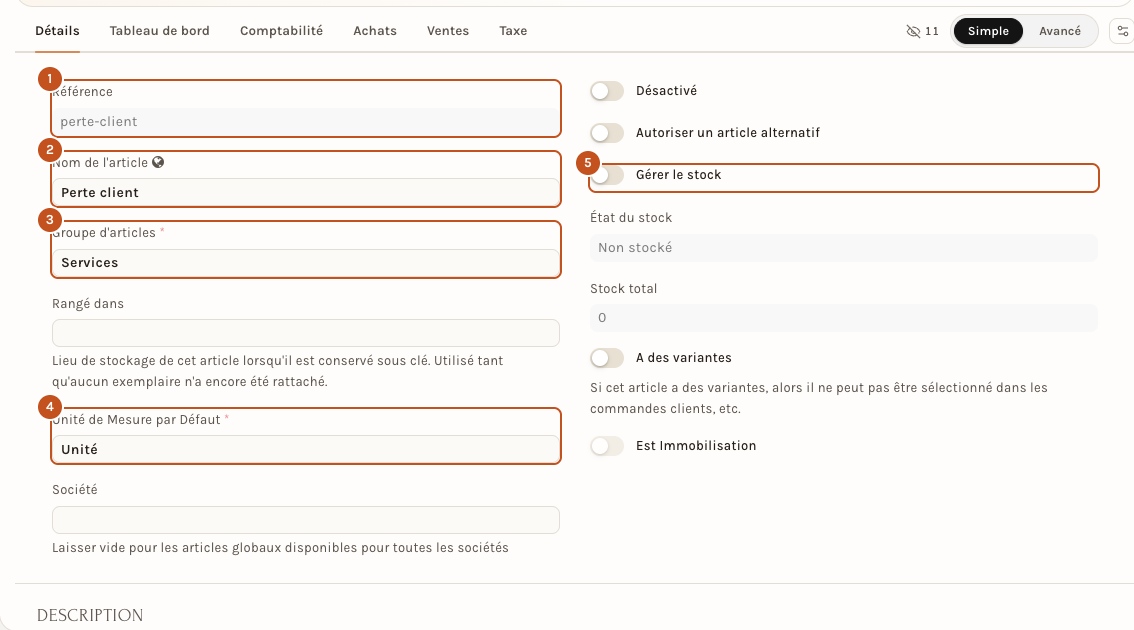Open the form settings sliders icon
Image resolution: width=1134 pixels, height=630 pixels.
[x=1122, y=31]
